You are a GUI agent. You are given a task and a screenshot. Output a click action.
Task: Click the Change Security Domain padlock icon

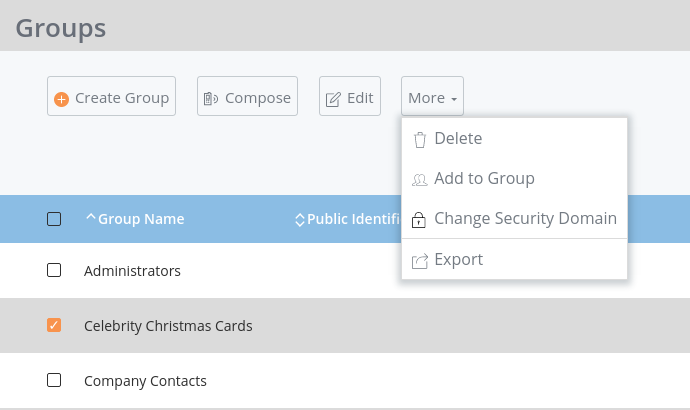point(418,220)
